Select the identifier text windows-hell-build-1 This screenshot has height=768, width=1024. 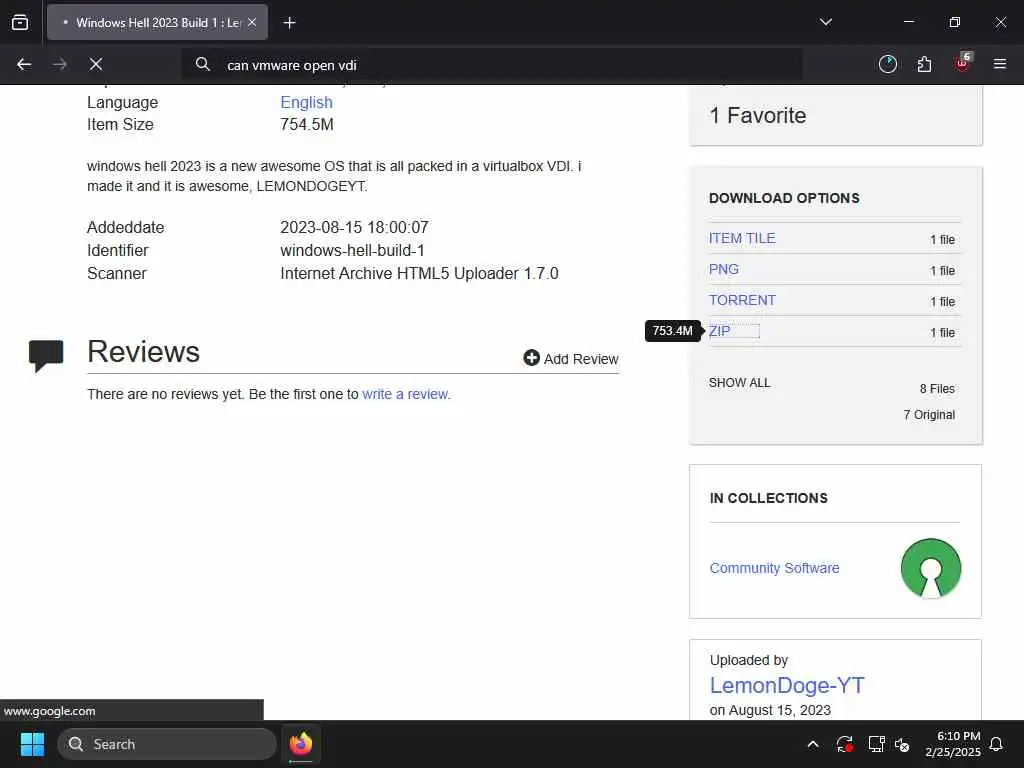[352, 251]
